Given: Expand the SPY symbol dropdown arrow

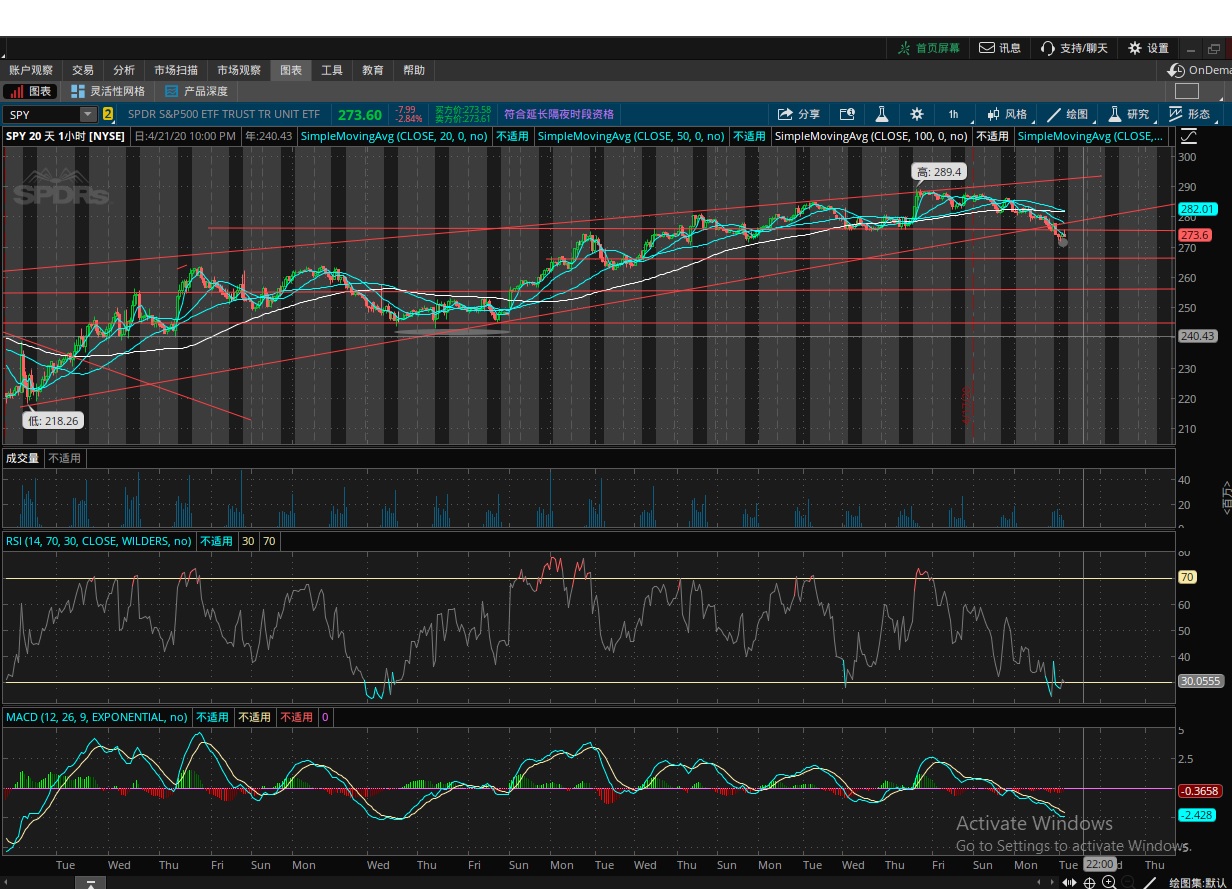Looking at the screenshot, I should coord(88,115).
